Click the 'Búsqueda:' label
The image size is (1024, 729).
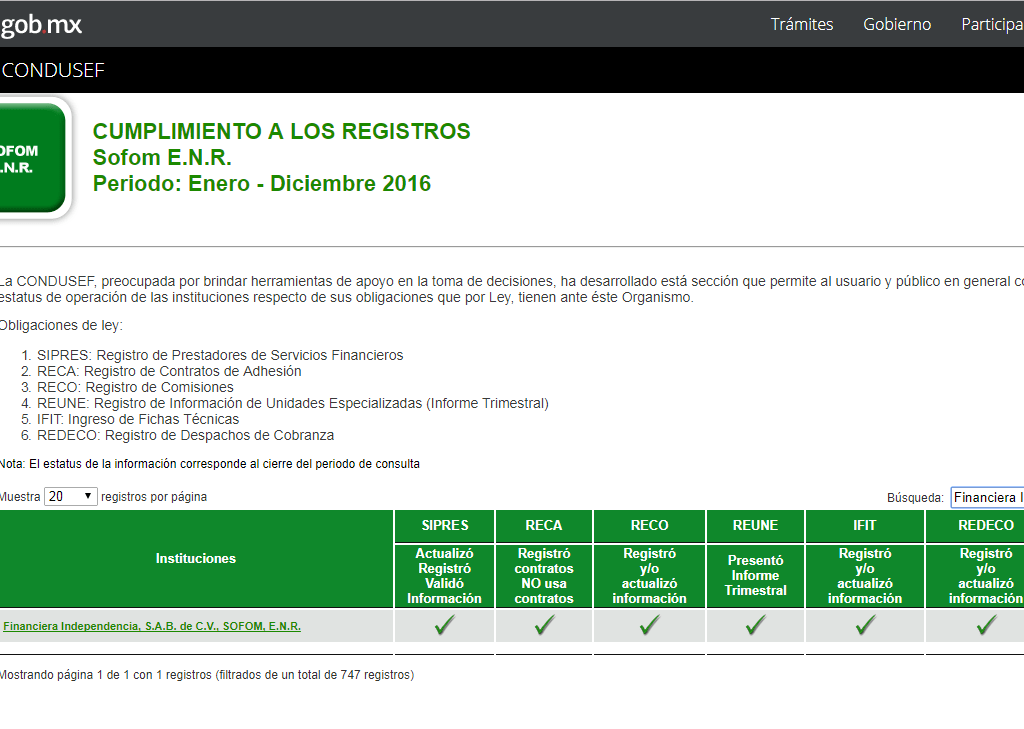coord(915,498)
